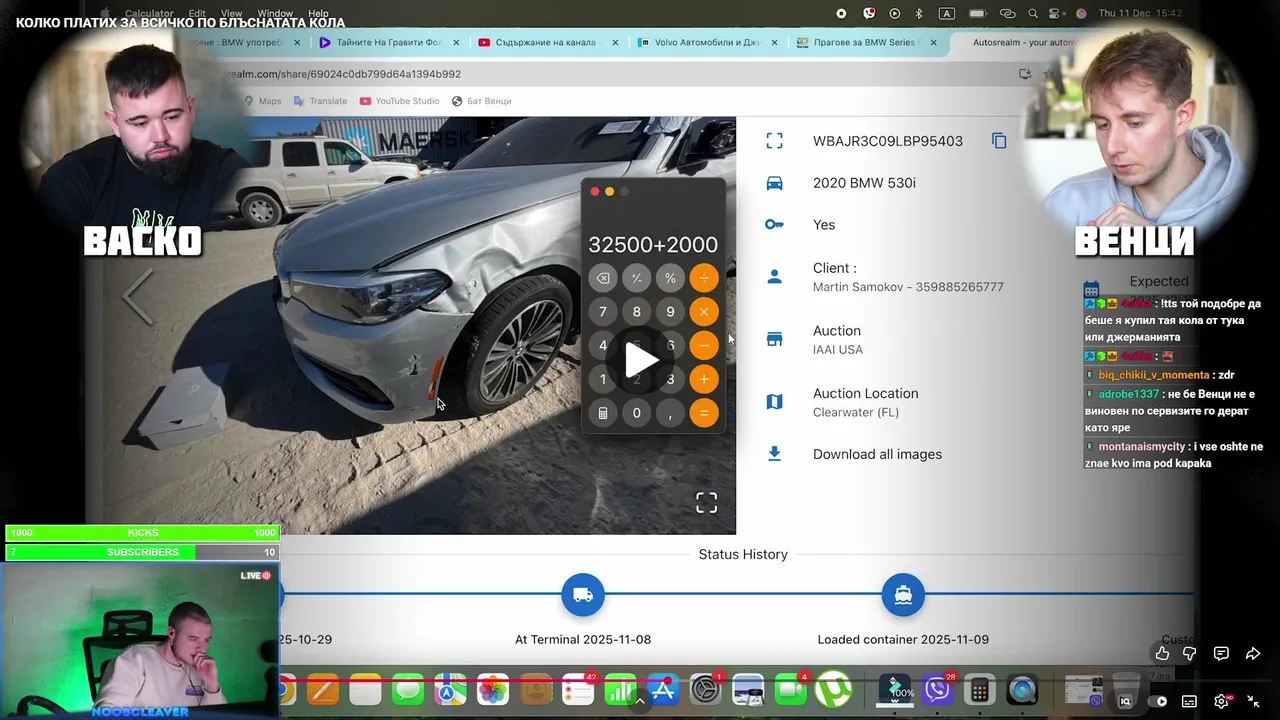
Task: Play the video with the center play button
Action: [x=640, y=360]
